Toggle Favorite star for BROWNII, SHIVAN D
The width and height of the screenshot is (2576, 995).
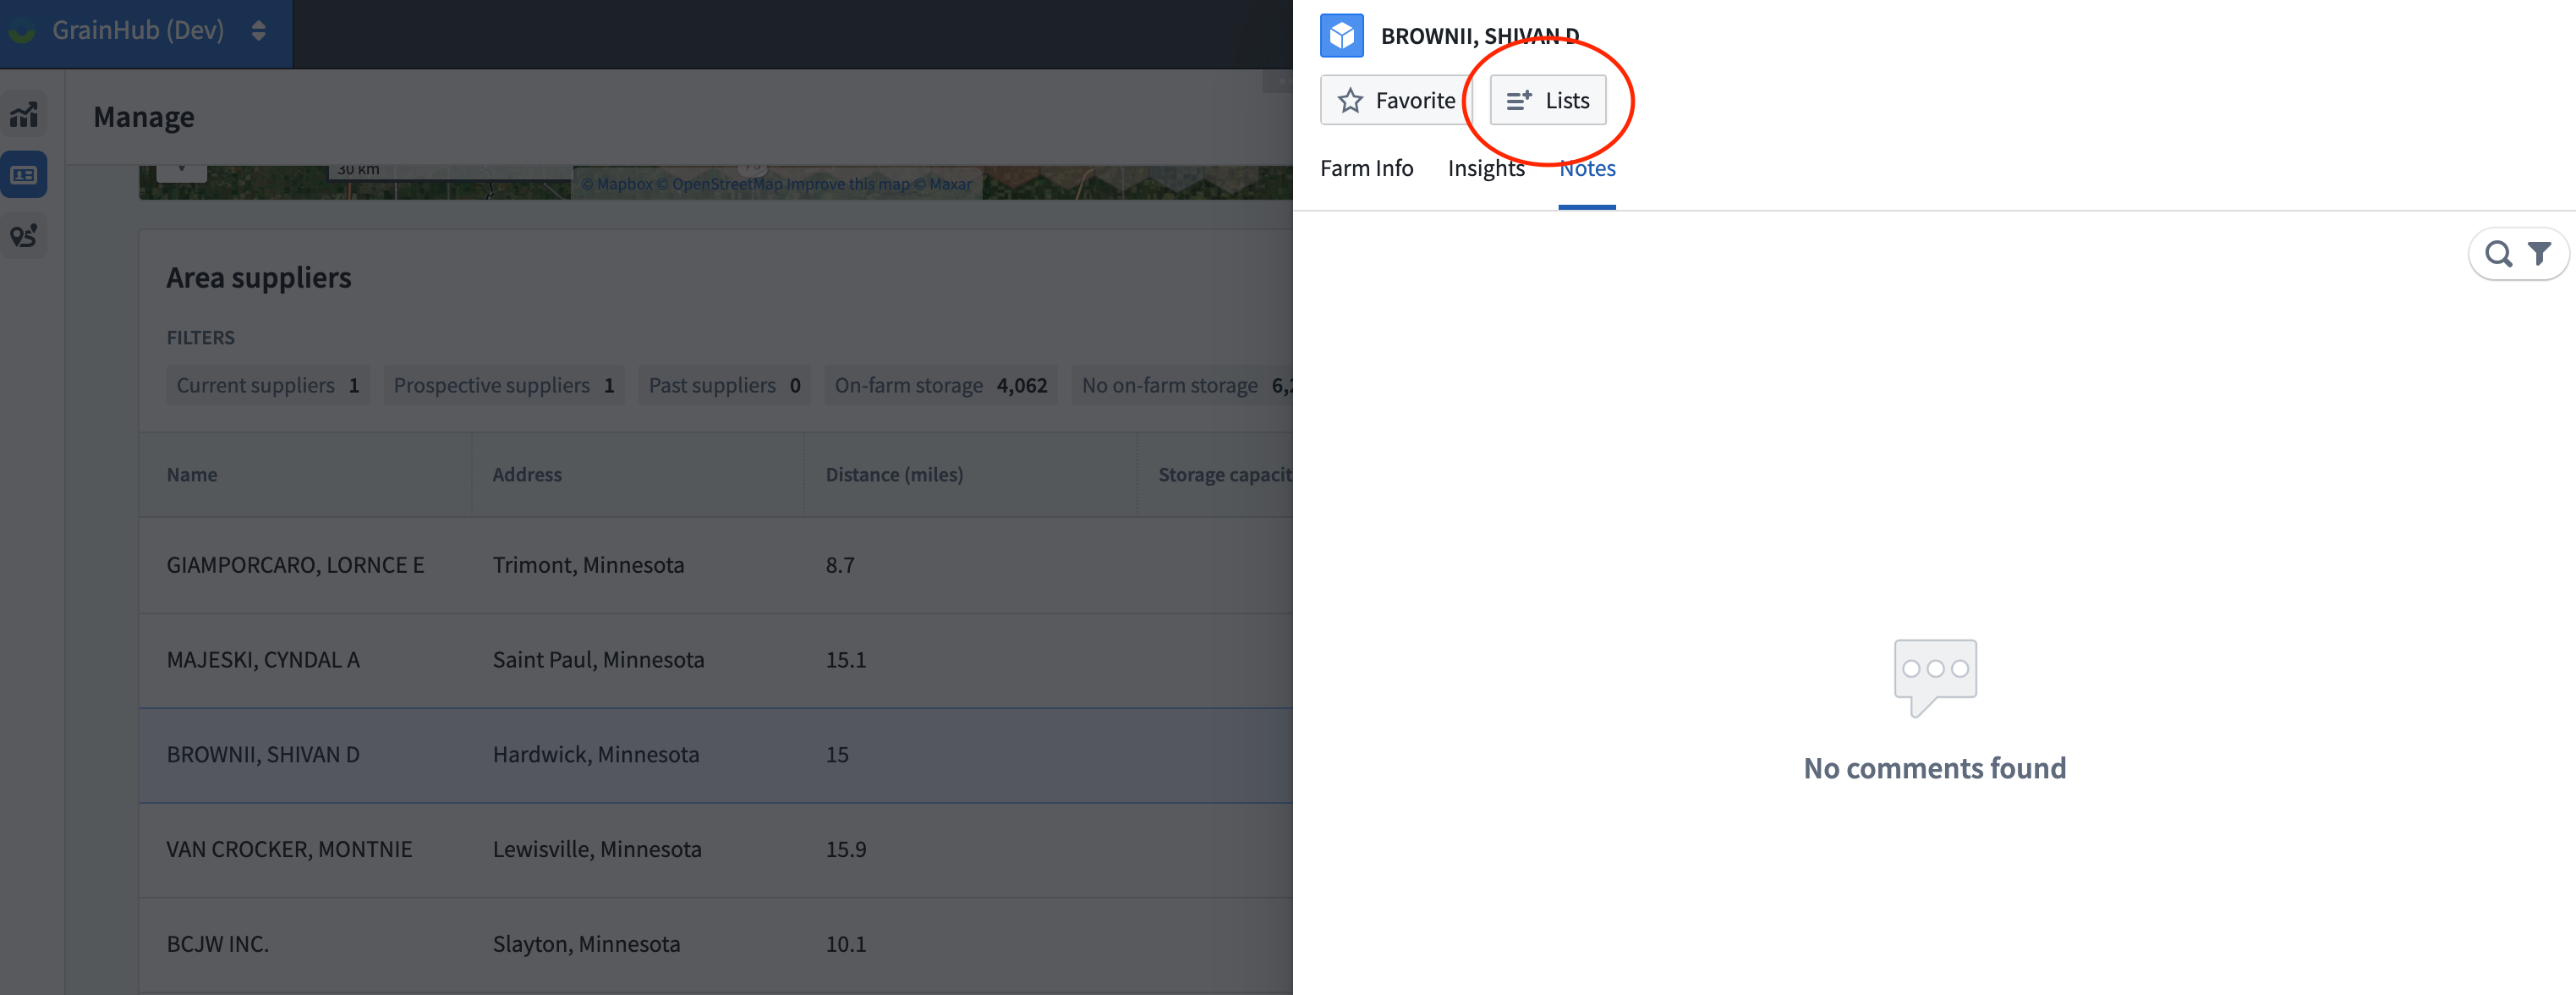1396,100
